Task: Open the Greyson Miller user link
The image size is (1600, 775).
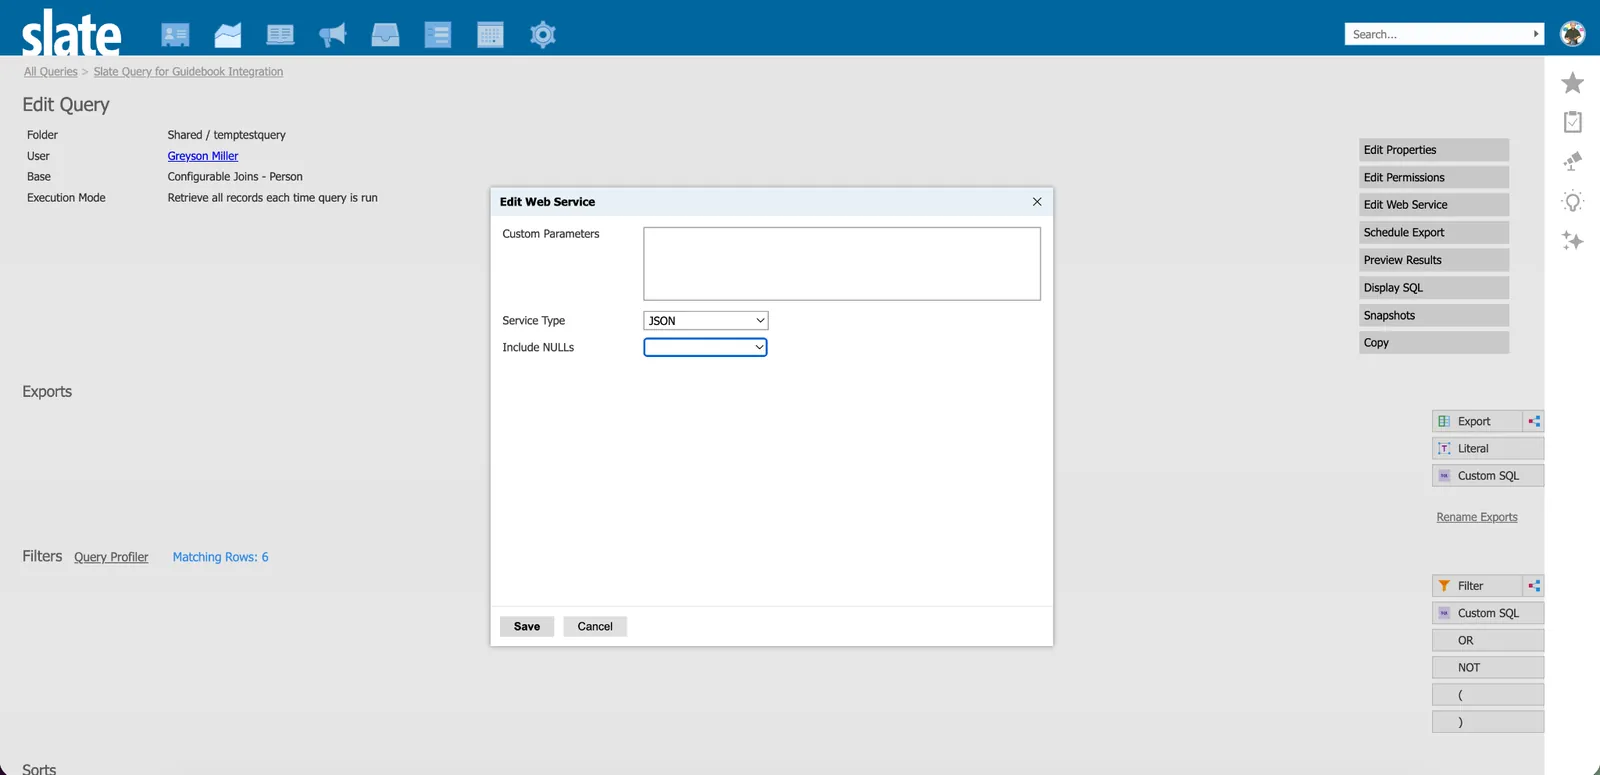Action: click(x=203, y=156)
